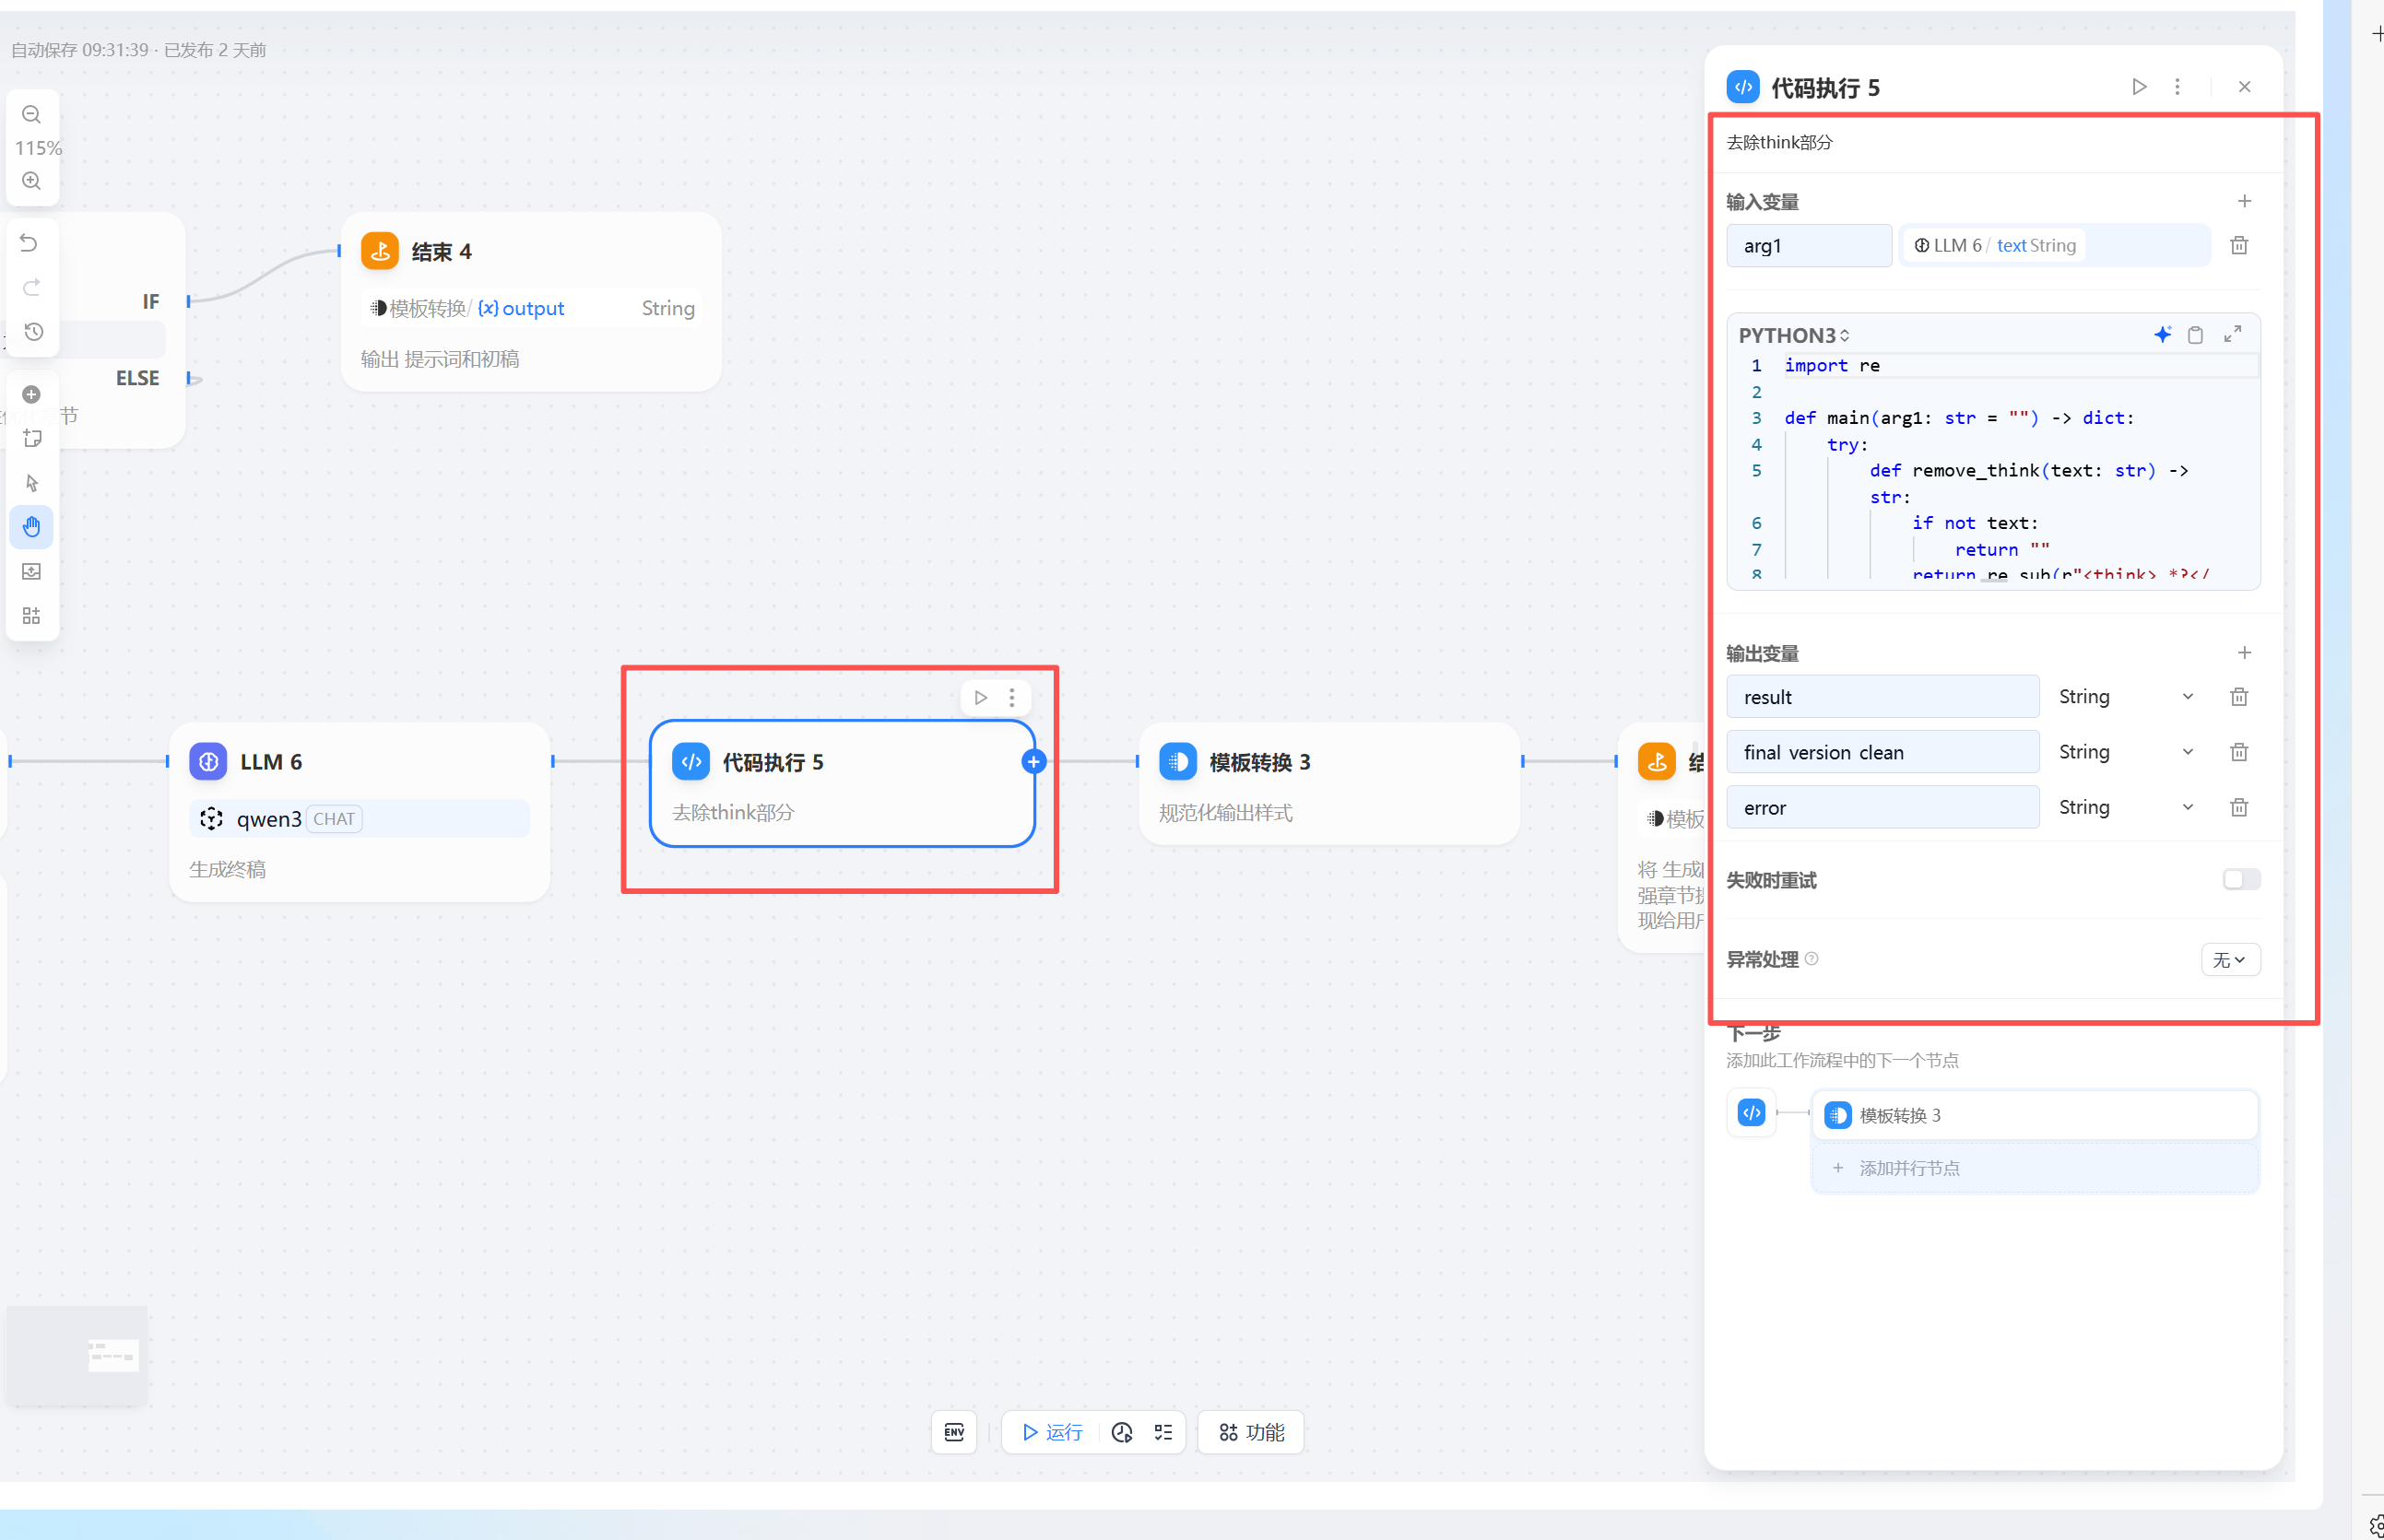This screenshot has height=1540, width=2384.
Task: Open the panel's three-dot more menu
Action: (2177, 87)
